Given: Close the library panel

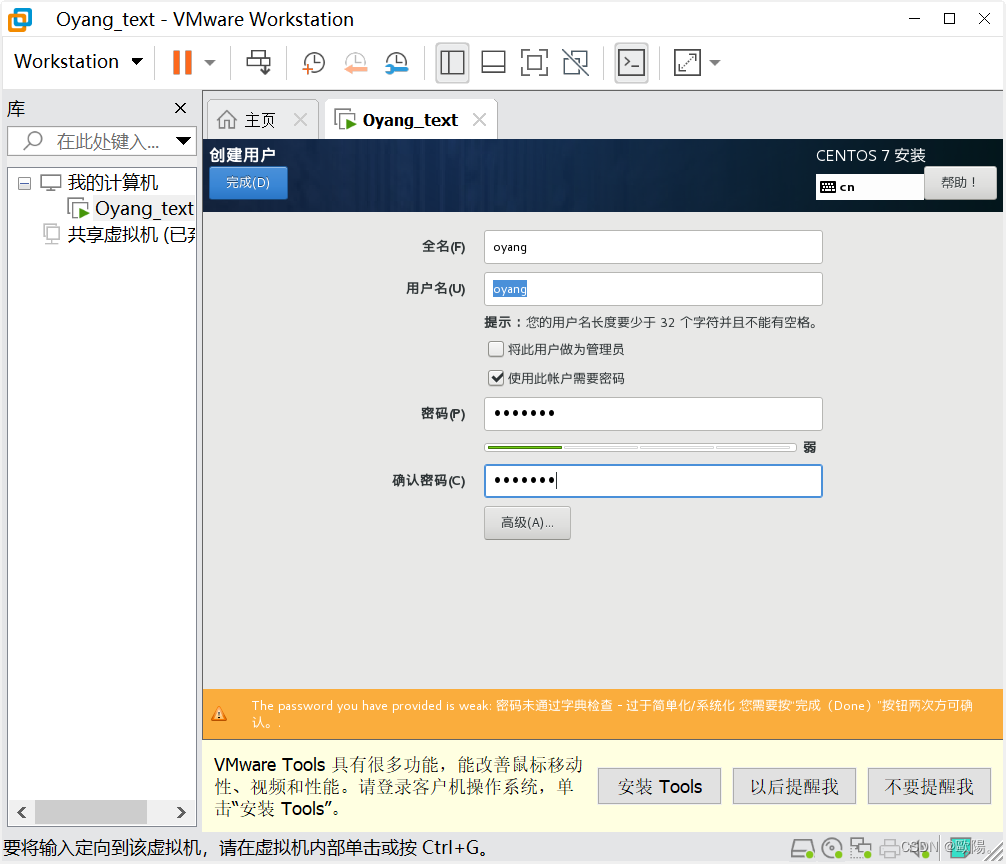Looking at the screenshot, I should 180,108.
